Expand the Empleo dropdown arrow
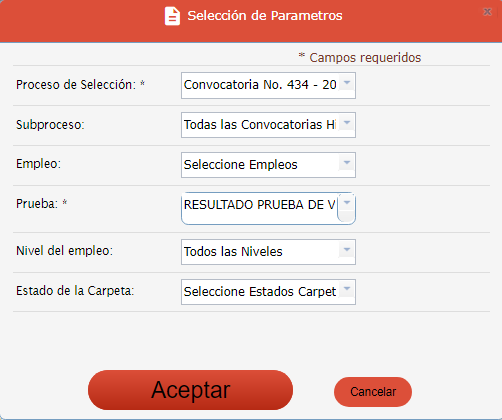Viewport: 502px width, 420px height. [x=347, y=163]
